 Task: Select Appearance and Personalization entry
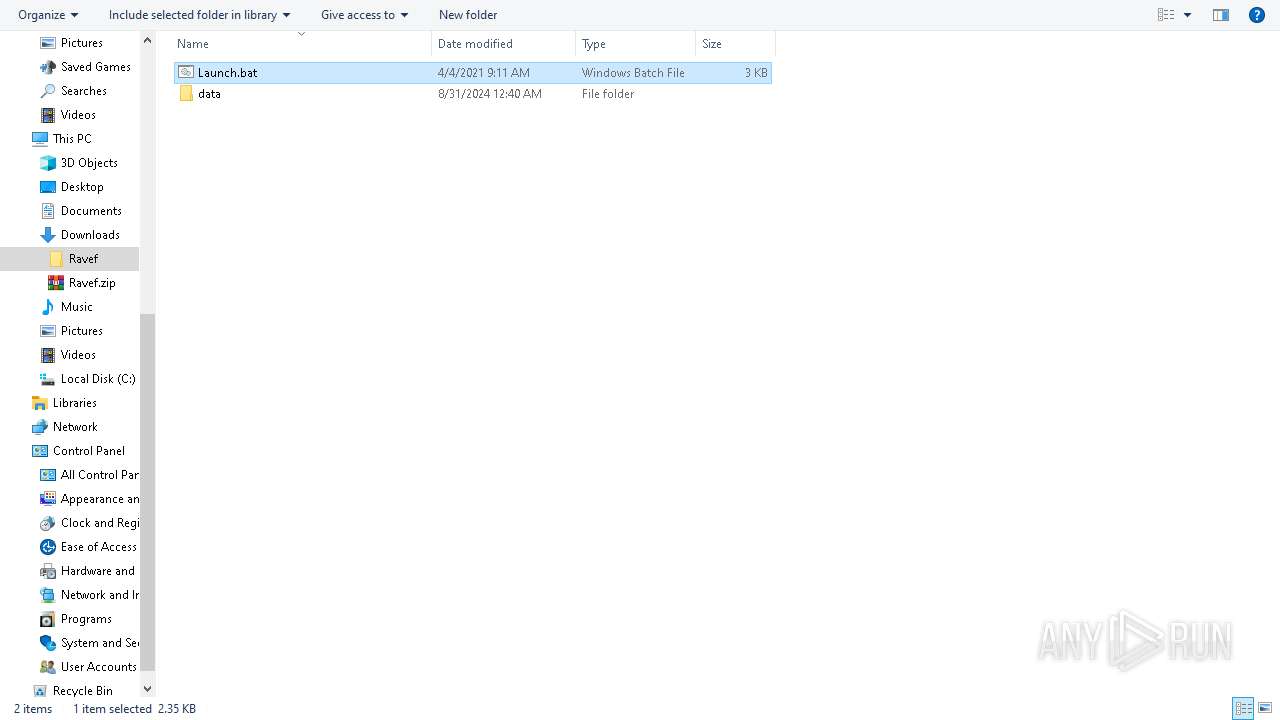tap(99, 499)
